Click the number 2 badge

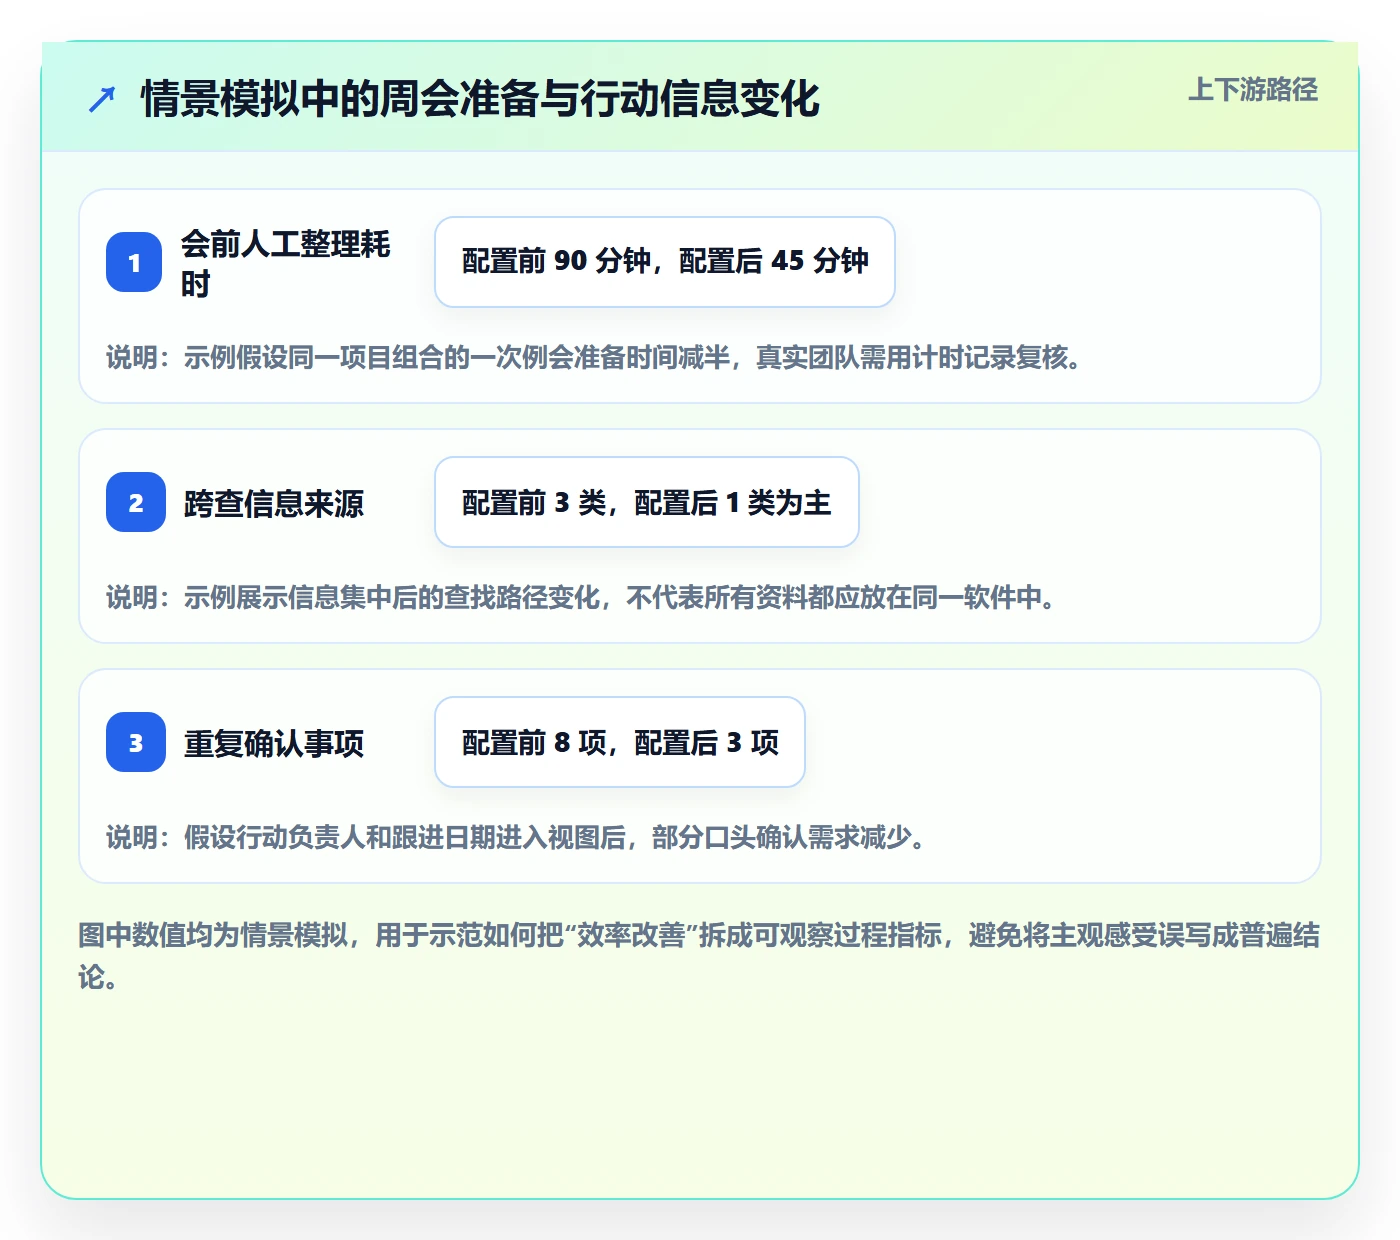(136, 502)
